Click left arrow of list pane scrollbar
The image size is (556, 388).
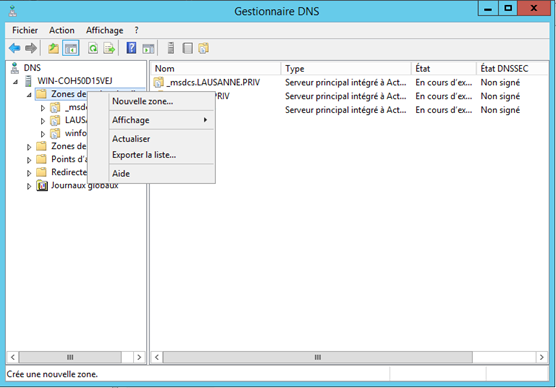(x=157, y=357)
